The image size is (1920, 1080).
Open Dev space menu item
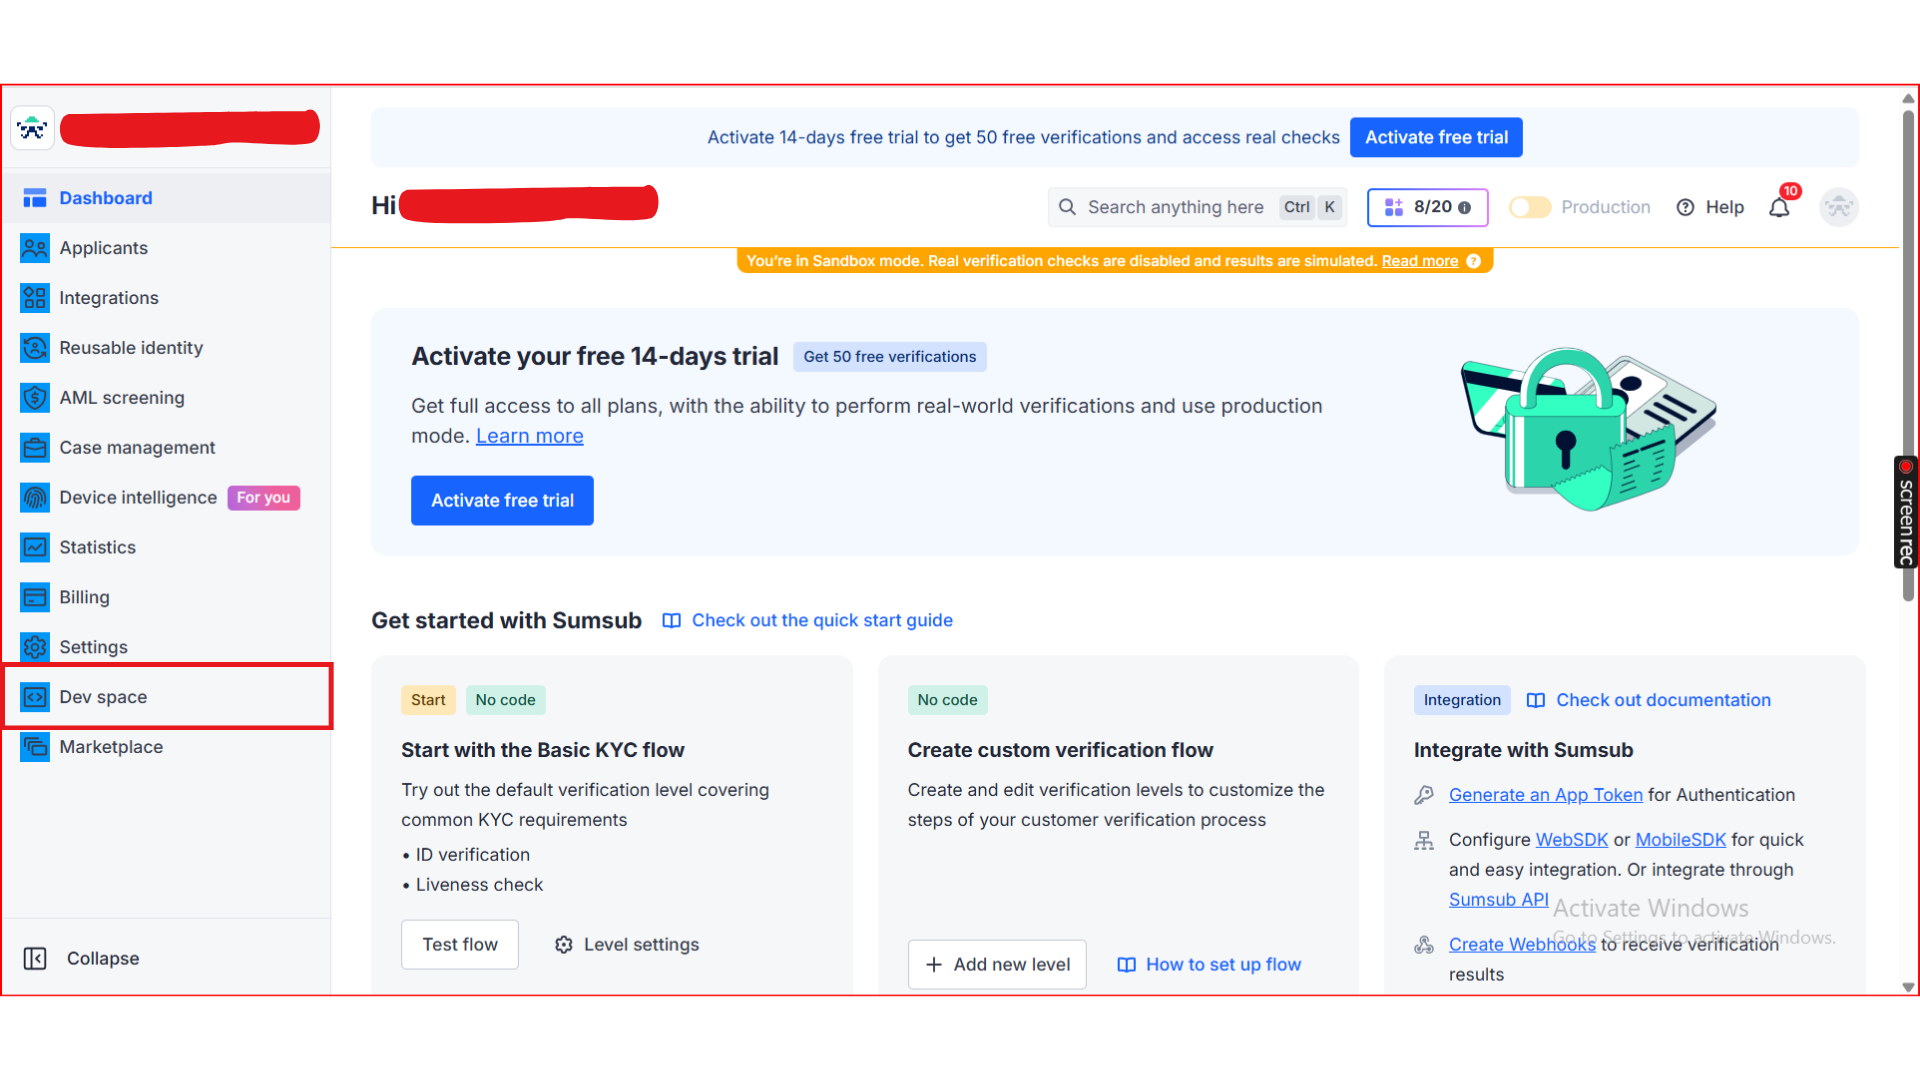click(x=103, y=697)
